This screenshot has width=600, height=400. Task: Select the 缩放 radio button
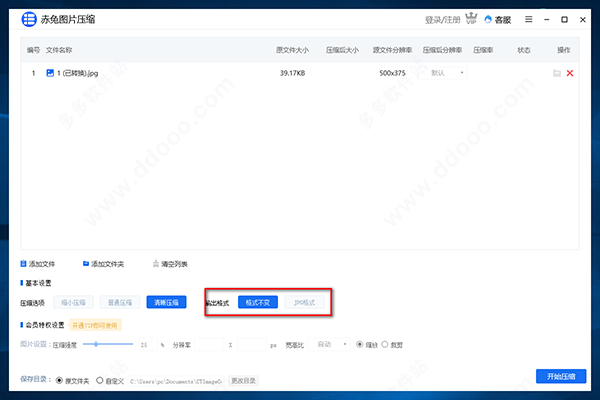point(359,344)
